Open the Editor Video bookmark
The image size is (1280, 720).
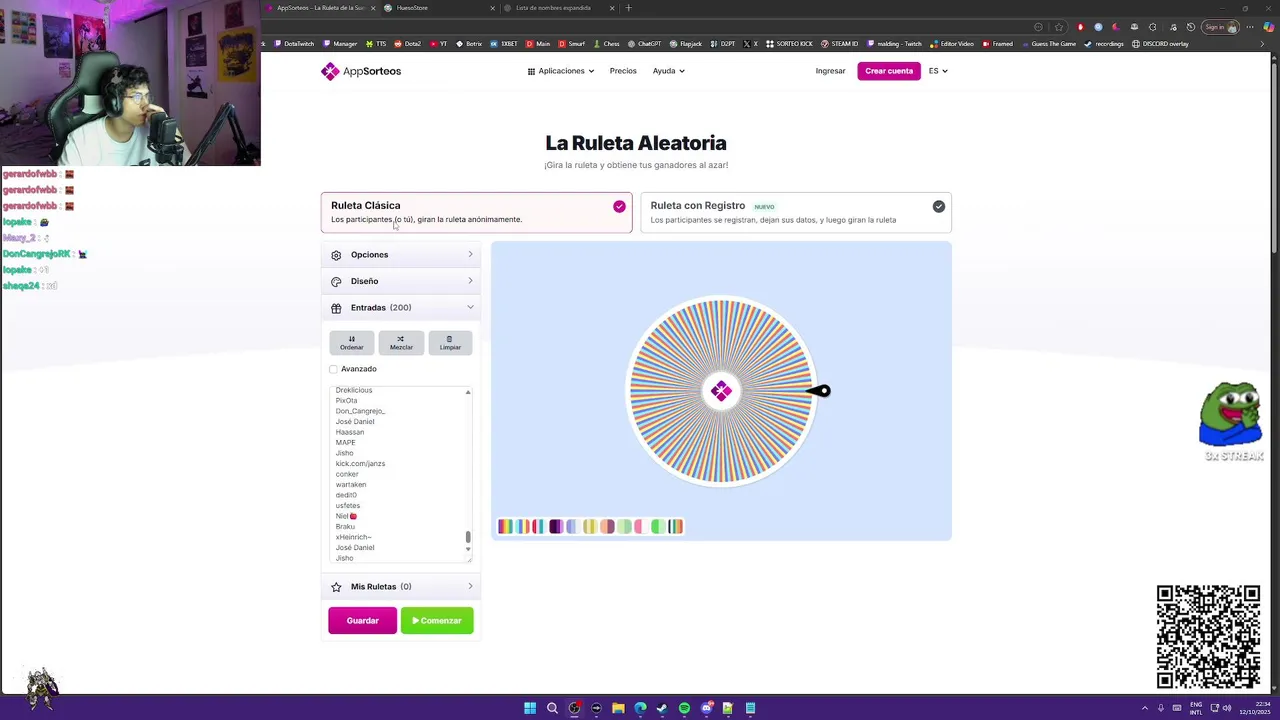click(x=951, y=44)
